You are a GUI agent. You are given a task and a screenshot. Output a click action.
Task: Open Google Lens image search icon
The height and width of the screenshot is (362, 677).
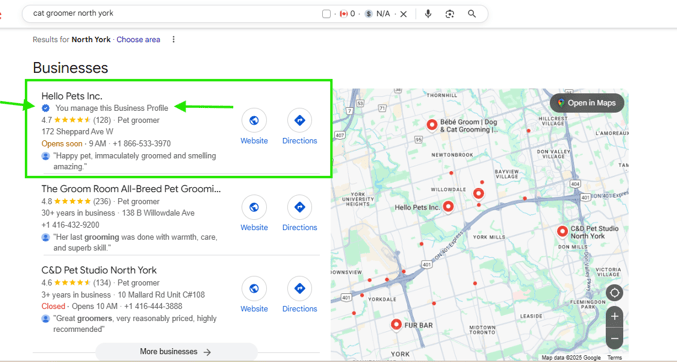click(449, 14)
